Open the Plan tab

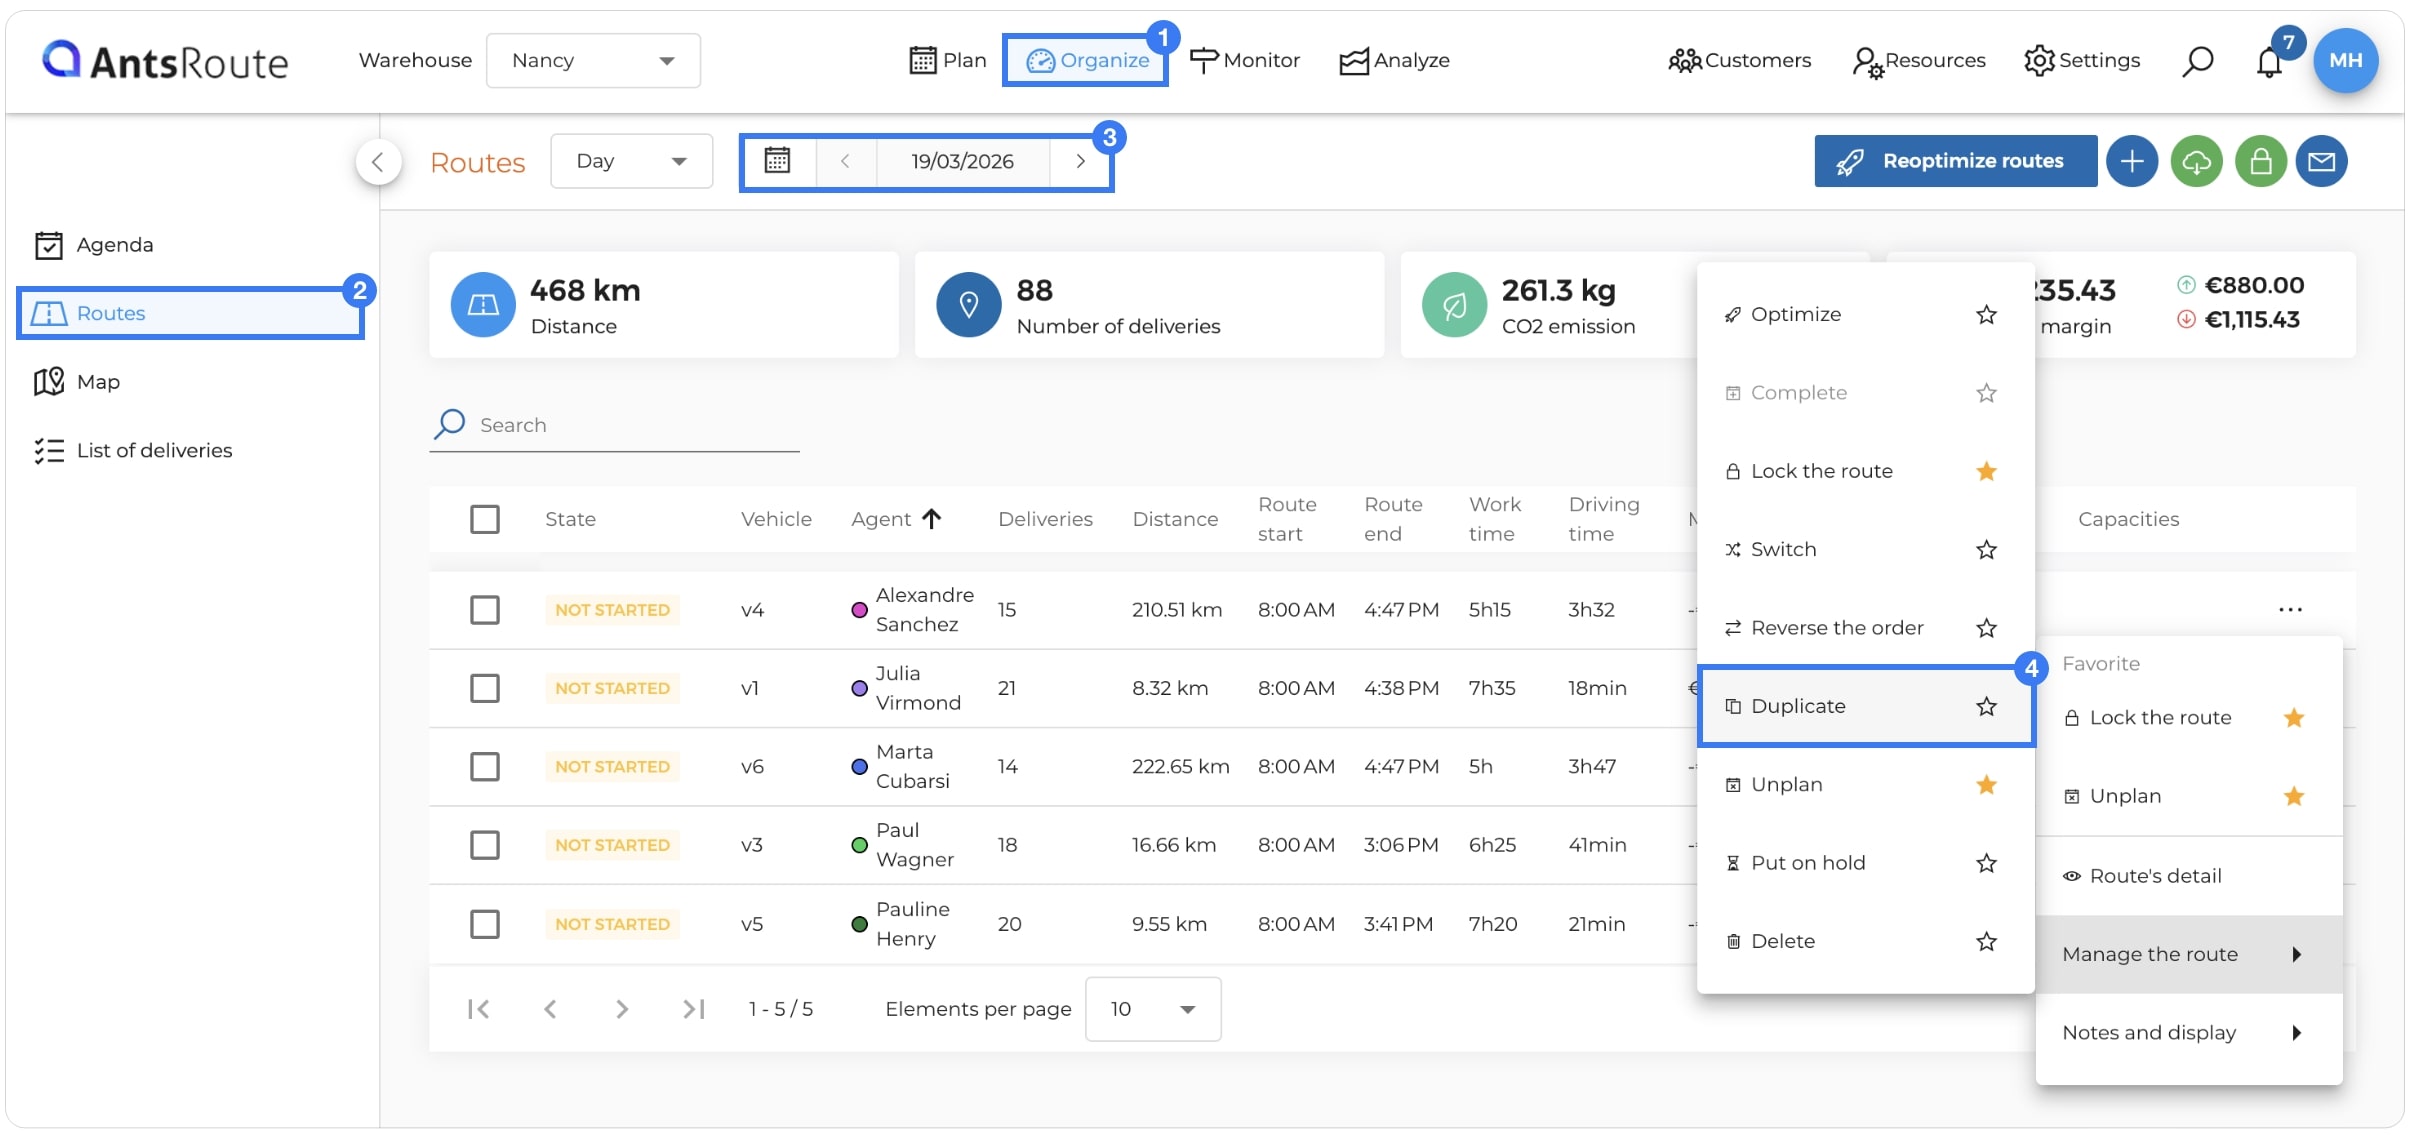tap(947, 60)
